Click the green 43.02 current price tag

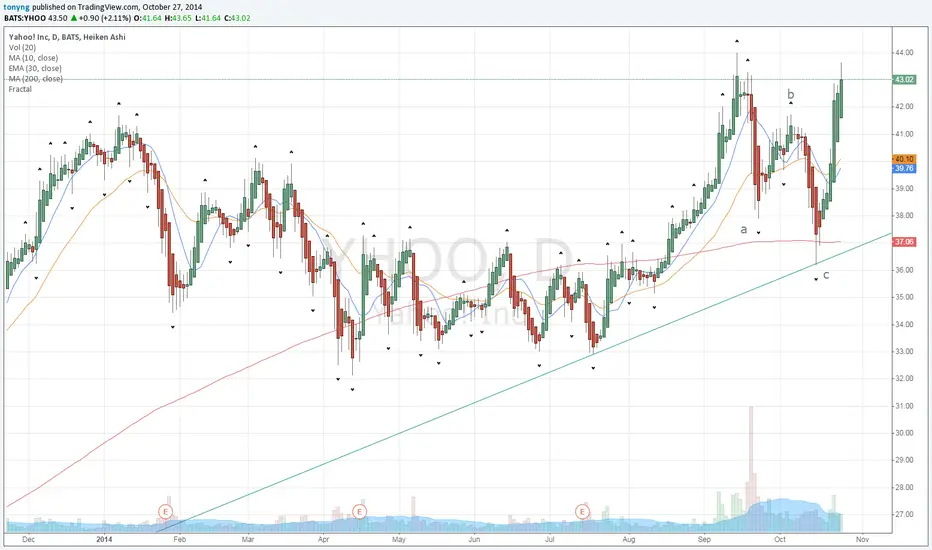tap(904, 80)
